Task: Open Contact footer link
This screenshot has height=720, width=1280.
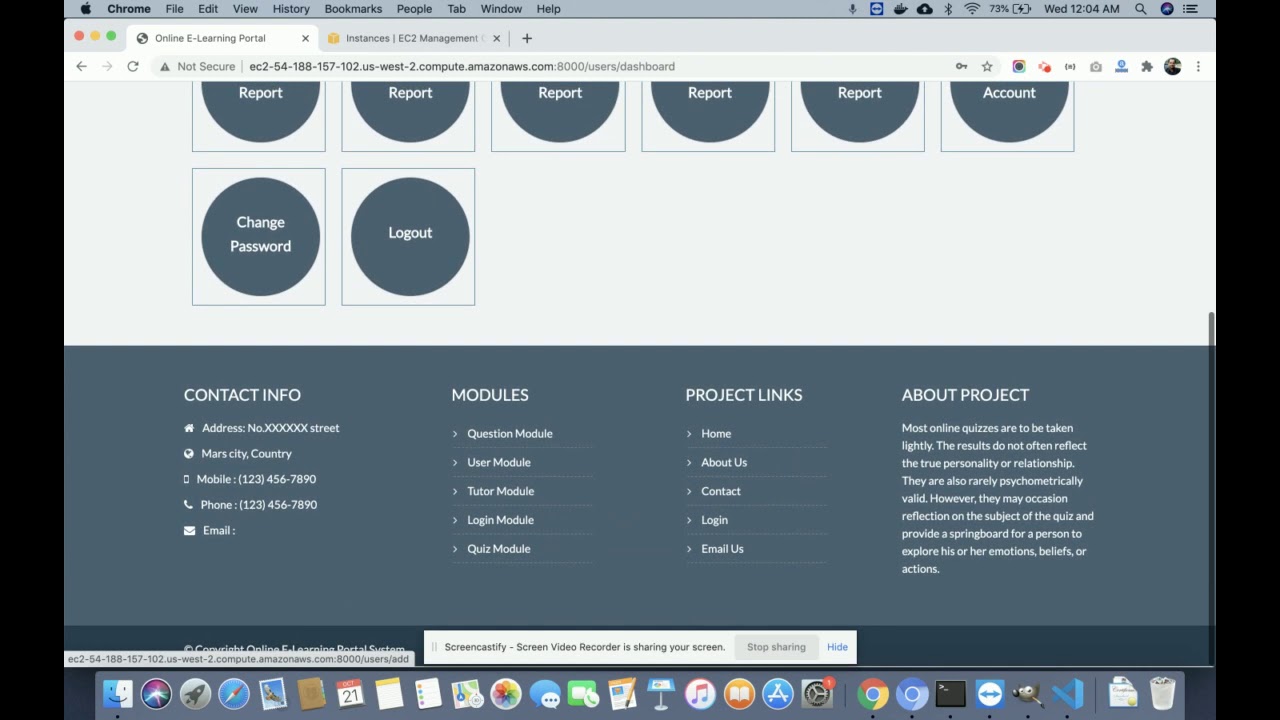Action: (721, 491)
